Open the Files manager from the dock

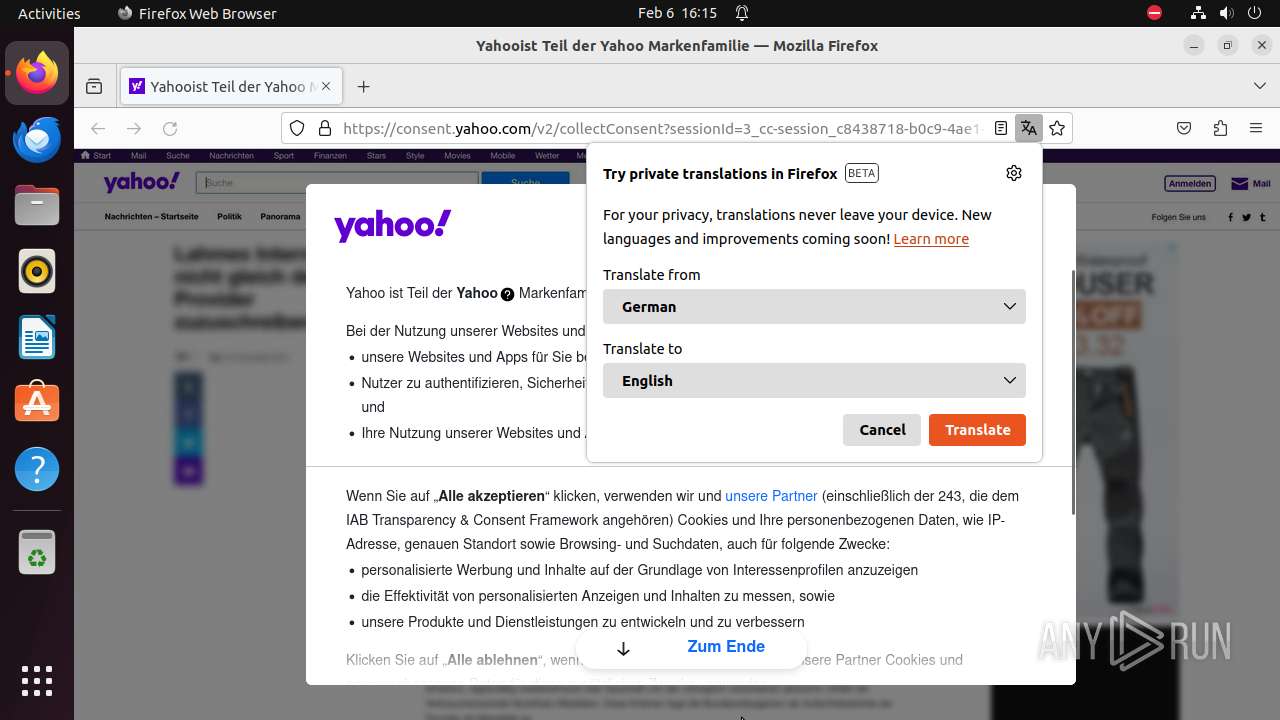[37, 205]
